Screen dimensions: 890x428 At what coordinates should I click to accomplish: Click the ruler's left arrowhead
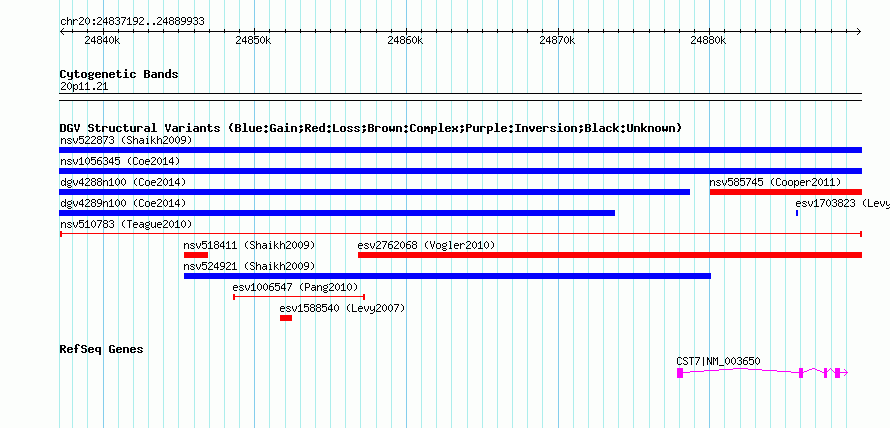pyautogui.click(x=62, y=31)
